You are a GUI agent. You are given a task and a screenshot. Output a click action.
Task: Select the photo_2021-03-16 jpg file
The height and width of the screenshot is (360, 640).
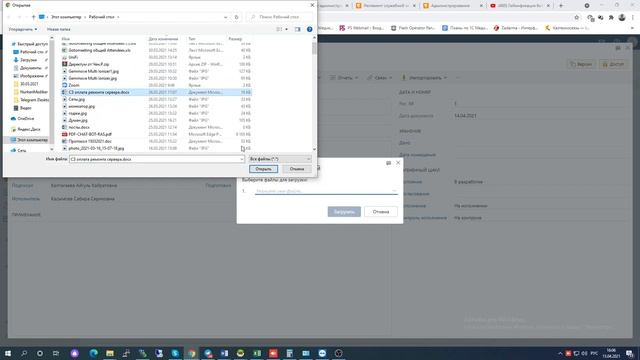point(156,148)
